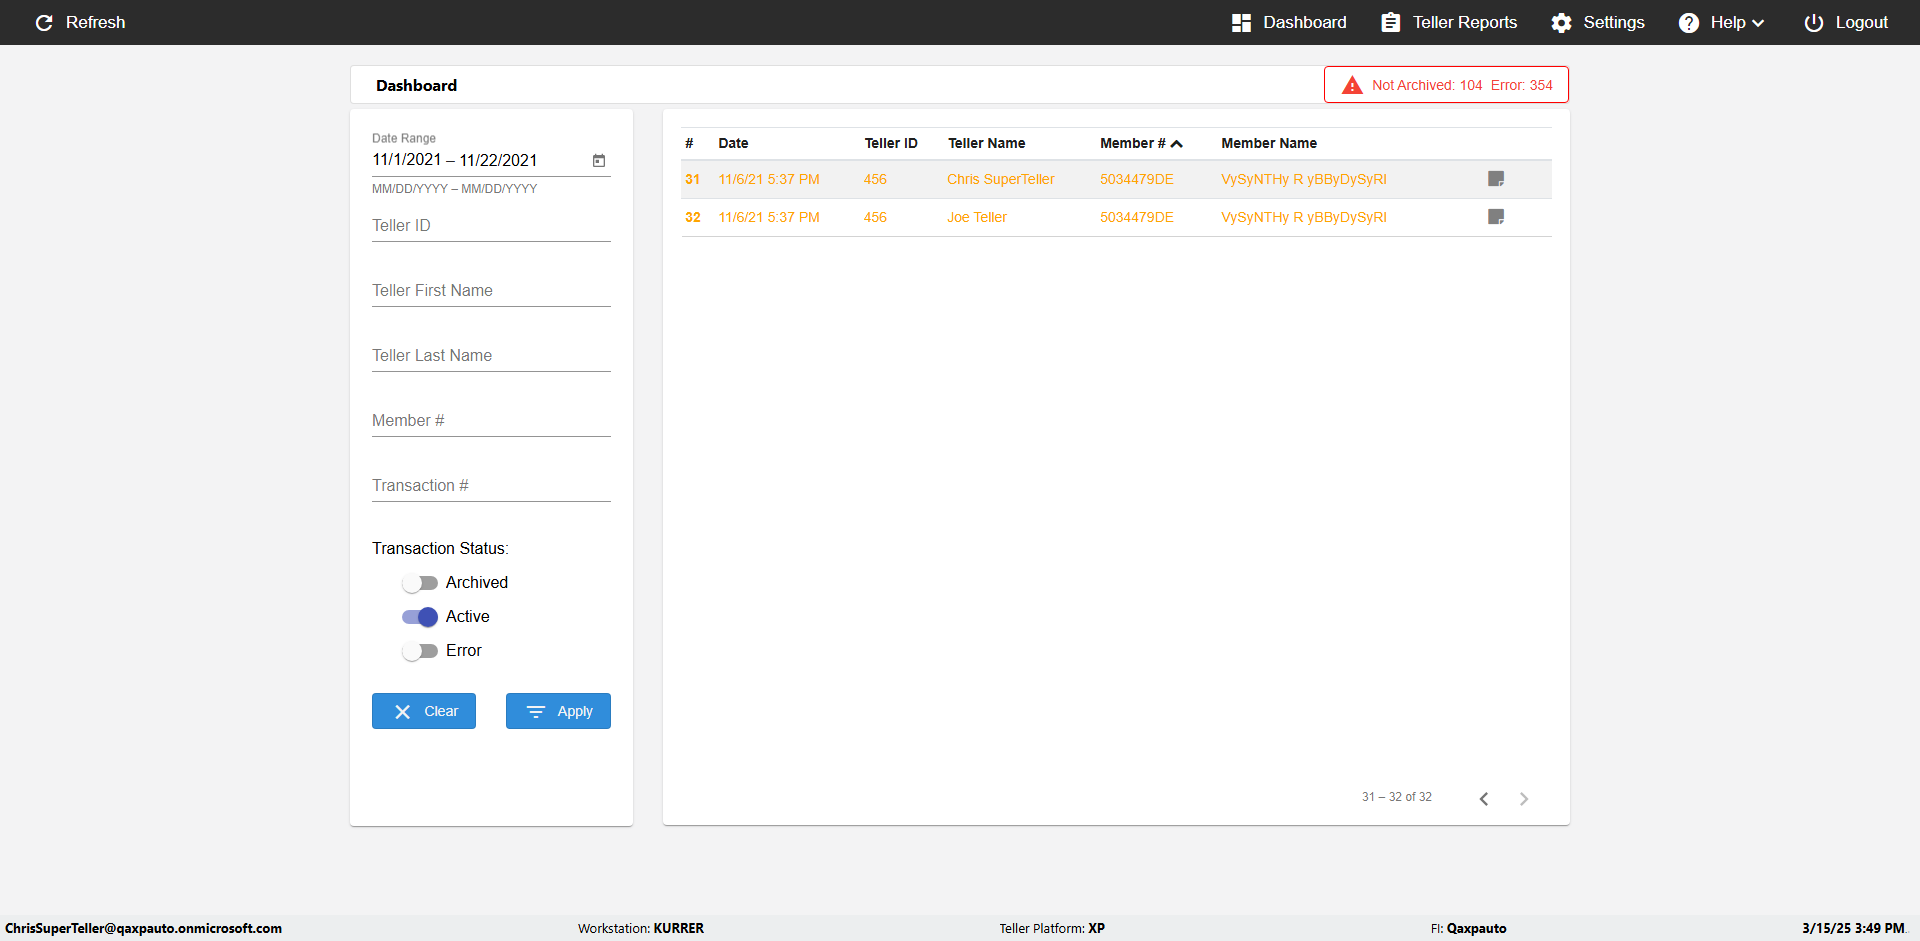
Task: Click the Logout power icon
Action: 1813,22
